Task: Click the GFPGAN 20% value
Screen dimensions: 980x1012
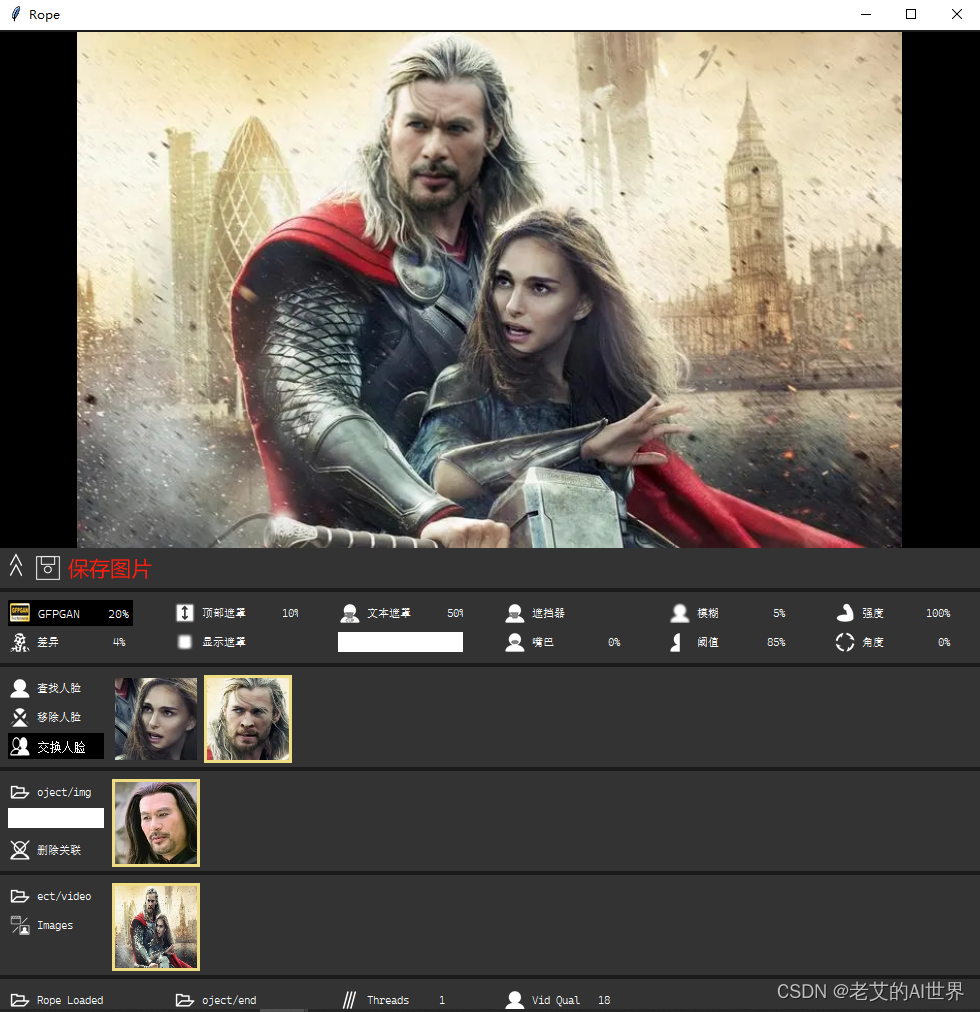Action: (118, 614)
